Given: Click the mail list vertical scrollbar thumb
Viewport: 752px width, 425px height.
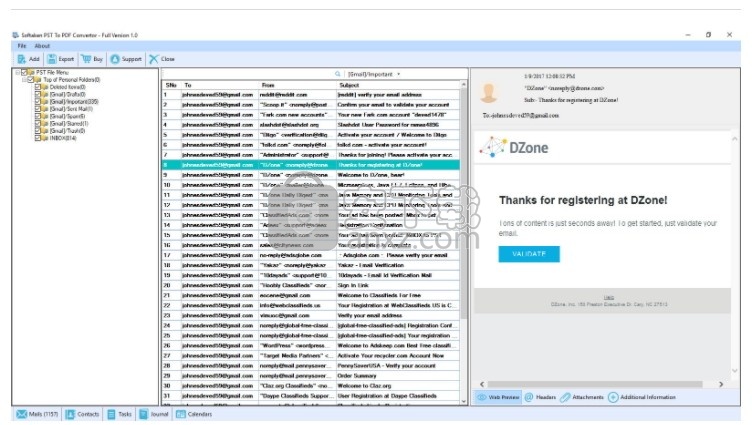Looking at the screenshot, I should pos(463,204).
